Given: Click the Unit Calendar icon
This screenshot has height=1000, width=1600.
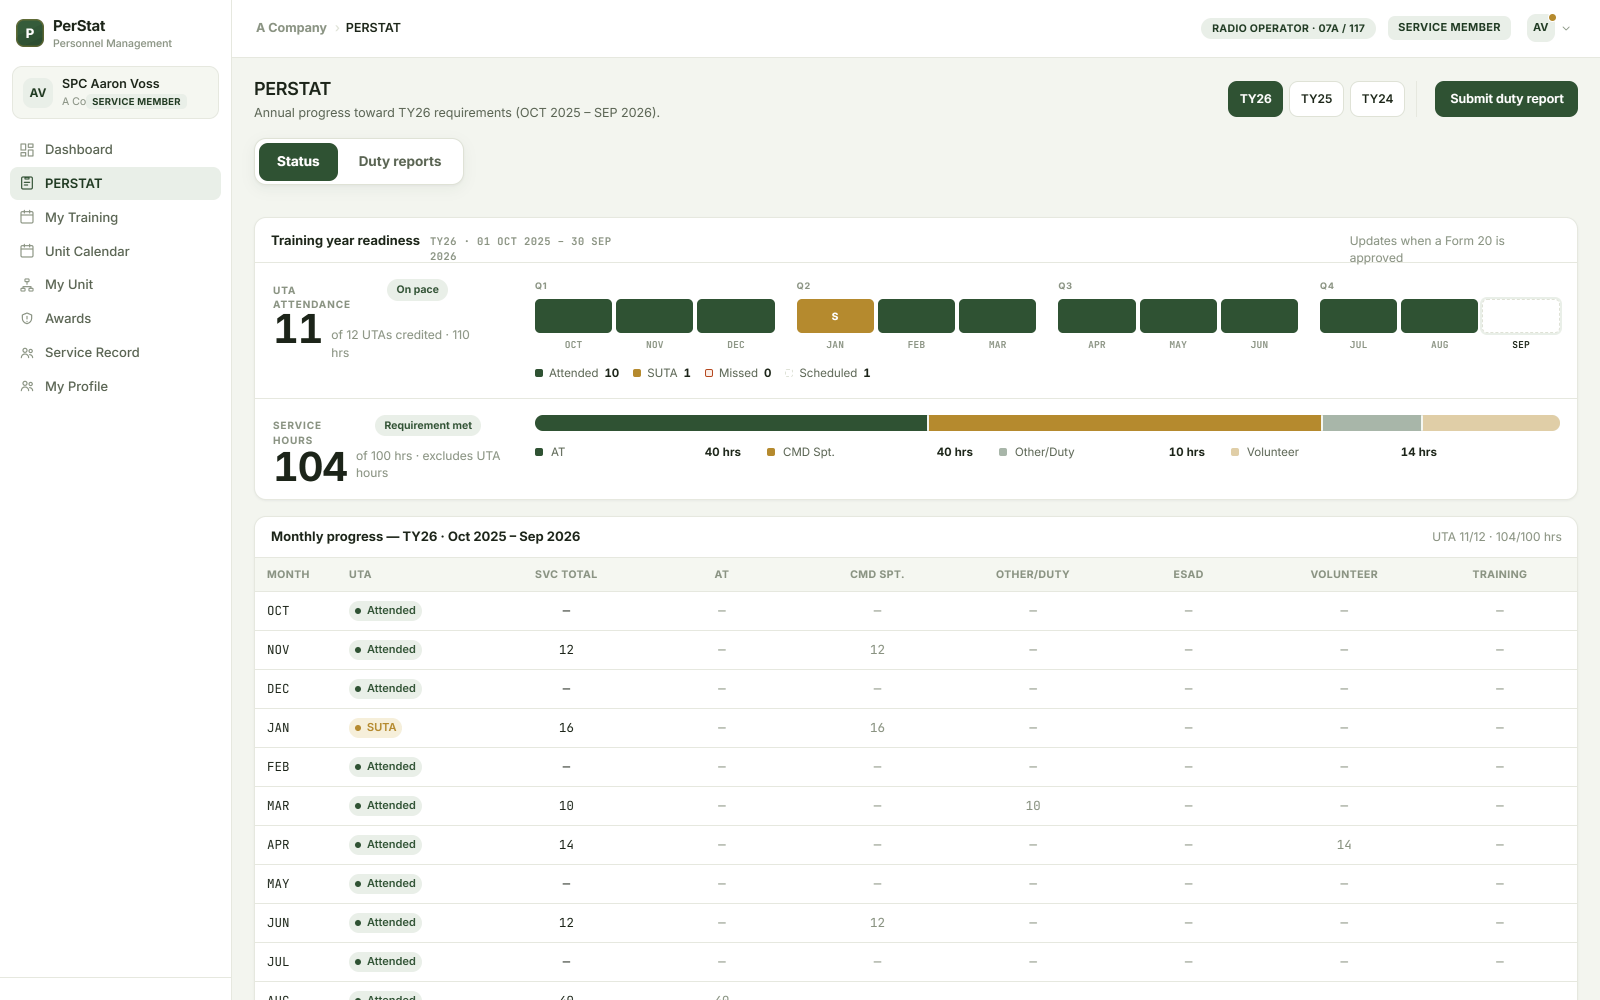Looking at the screenshot, I should [x=27, y=251].
